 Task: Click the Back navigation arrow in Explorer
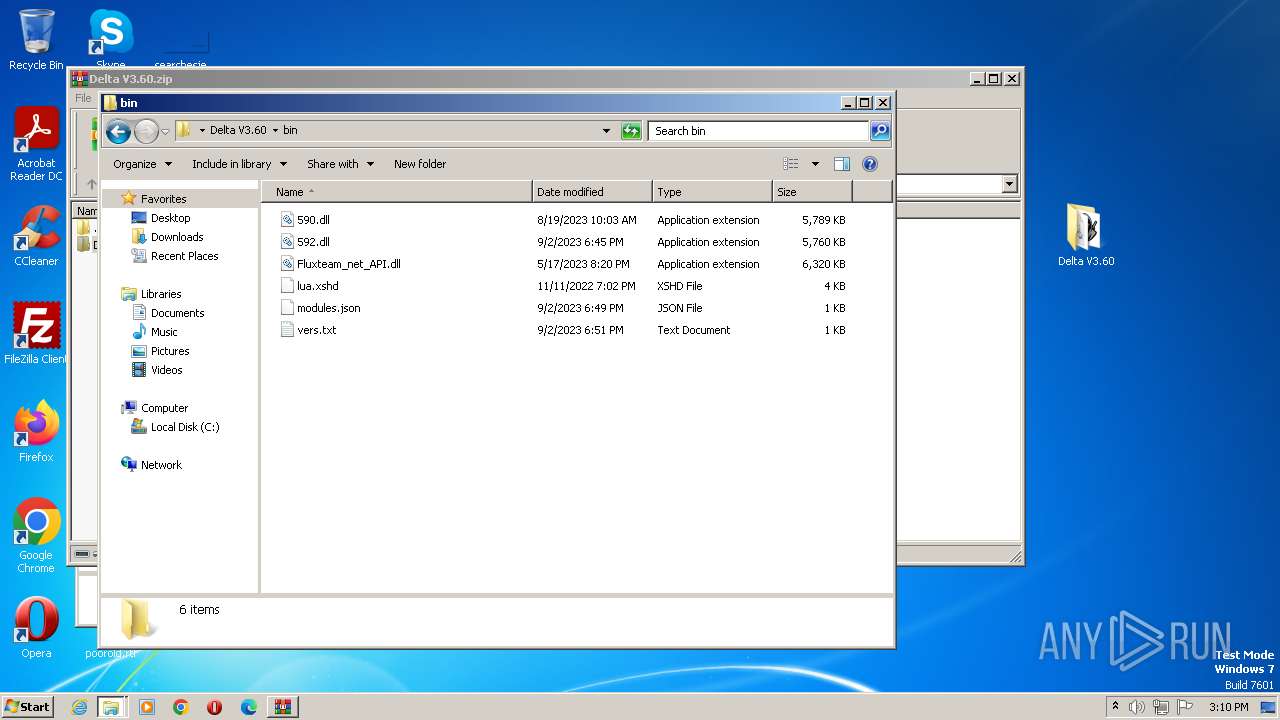pos(118,131)
